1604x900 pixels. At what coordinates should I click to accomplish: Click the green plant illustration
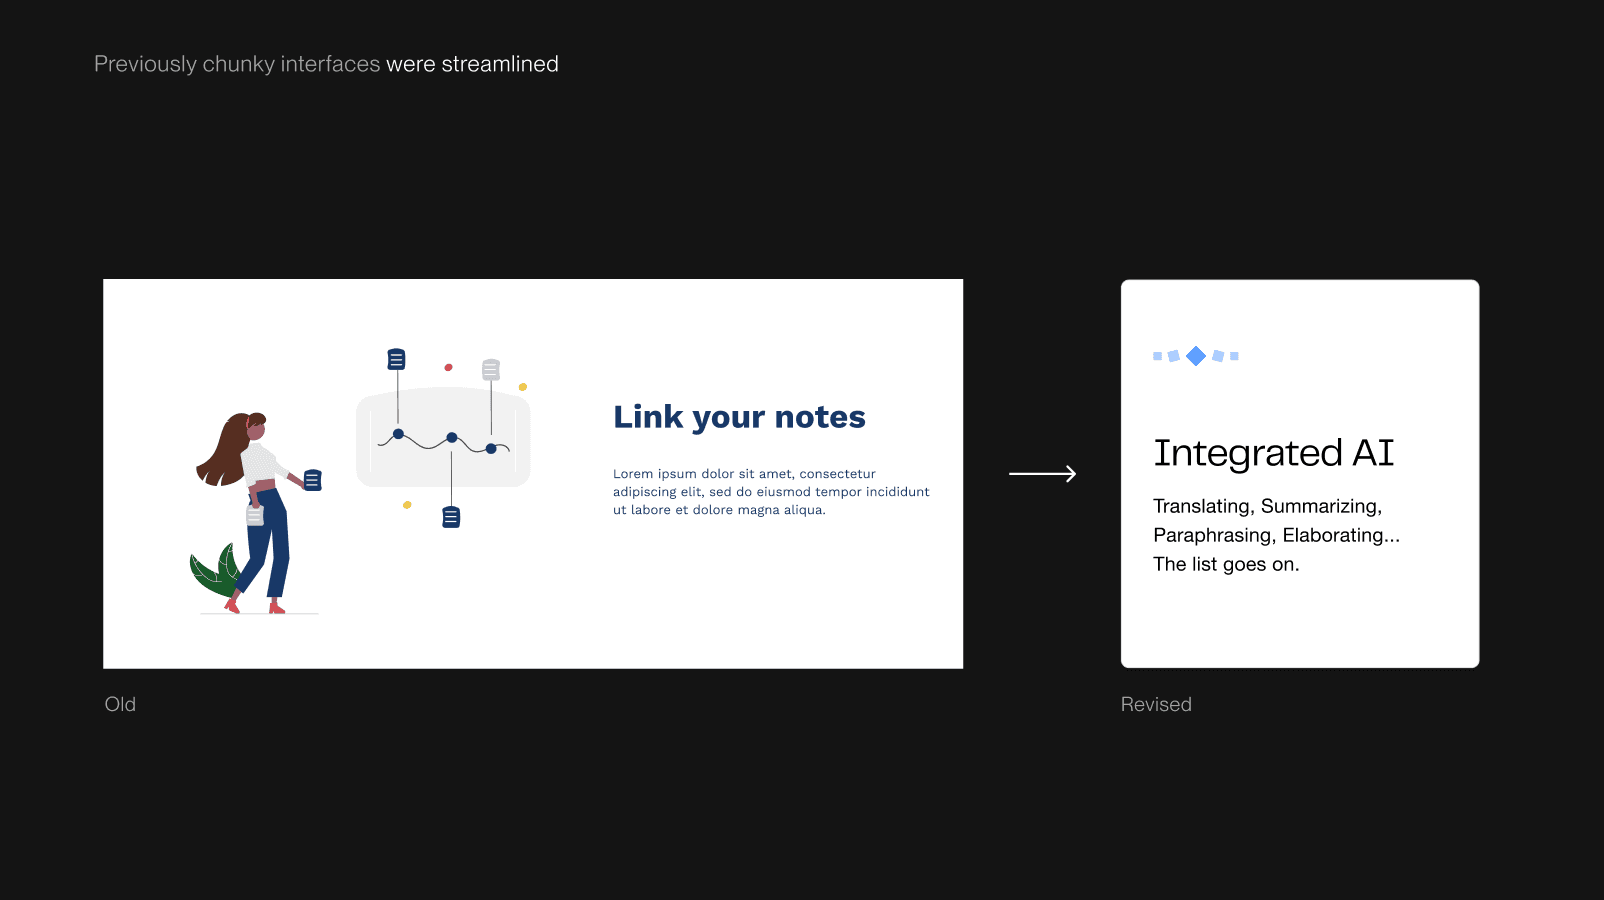point(213,571)
